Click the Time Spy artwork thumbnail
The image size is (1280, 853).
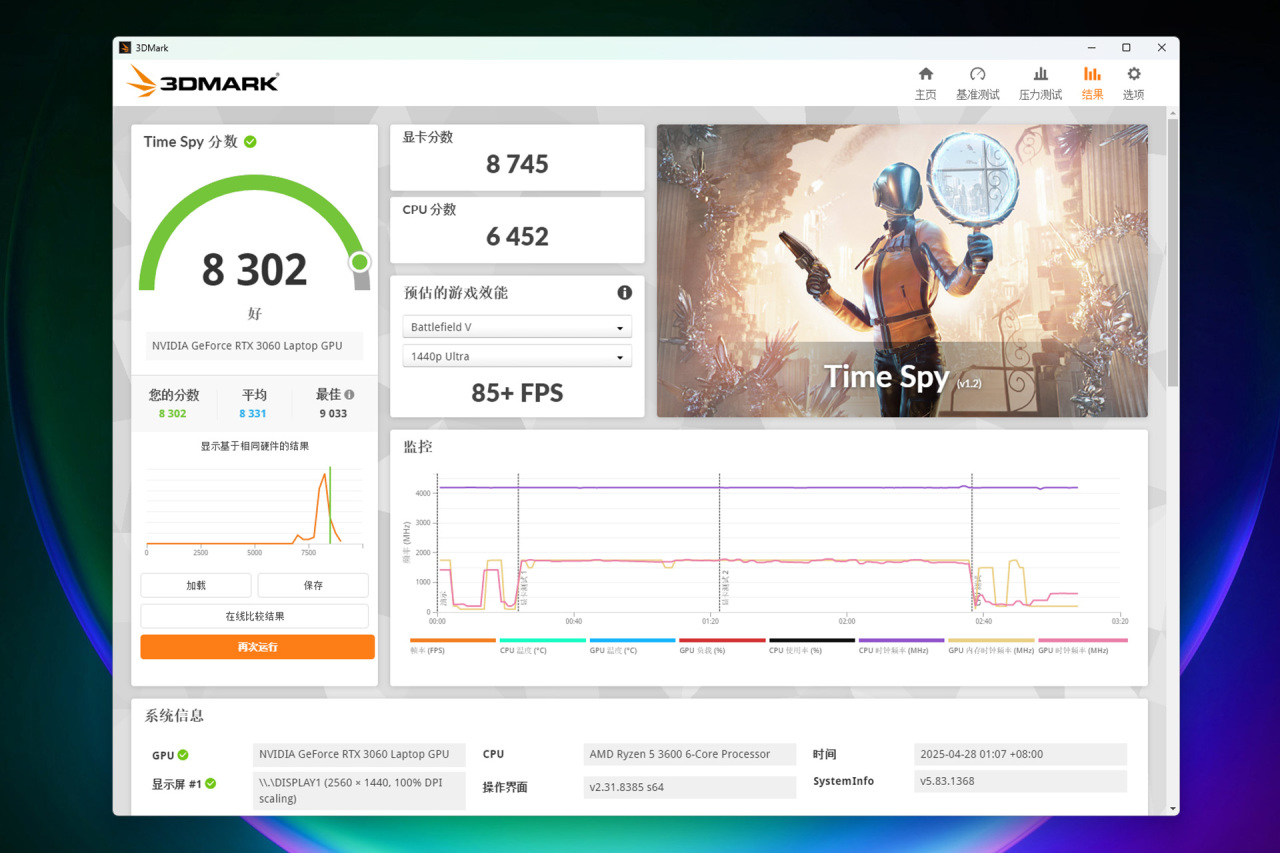click(902, 271)
